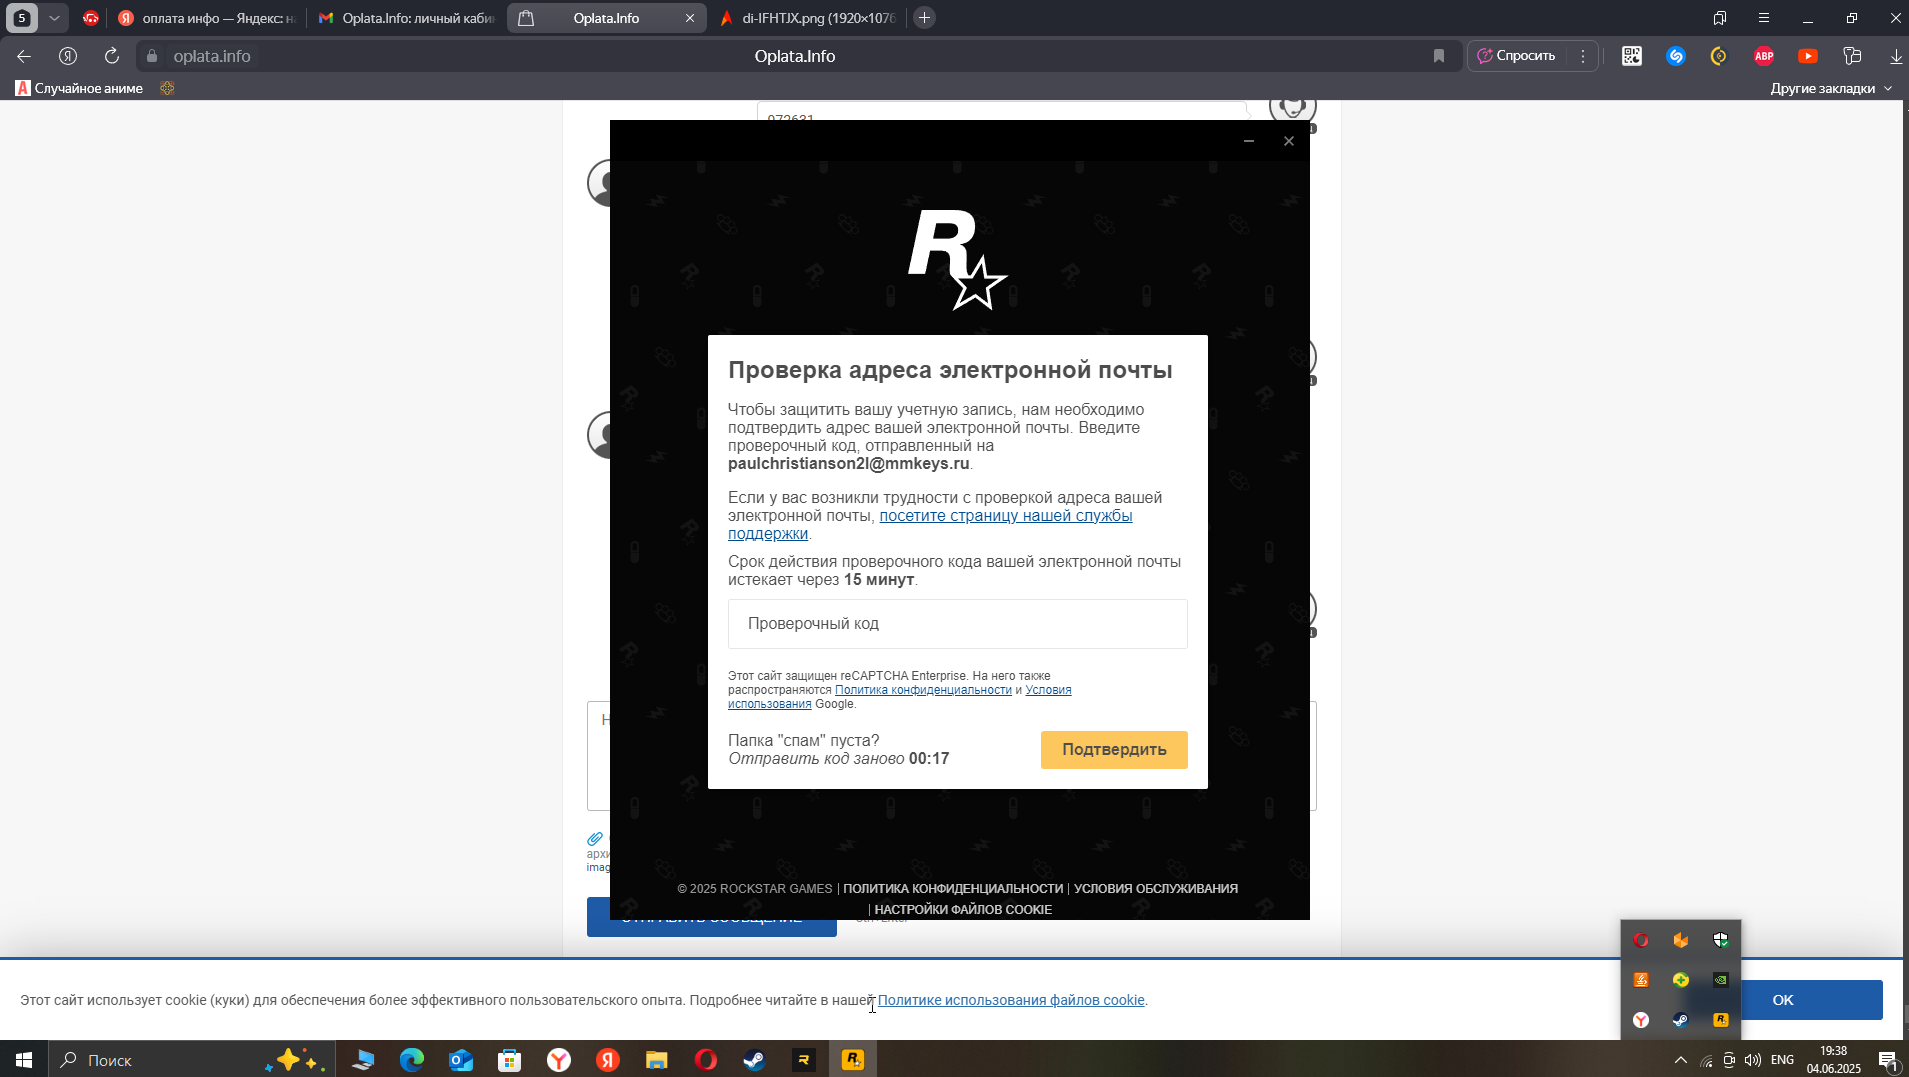This screenshot has width=1909, height=1077.
Task: Open File Explorer from the taskbar
Action: [657, 1060]
